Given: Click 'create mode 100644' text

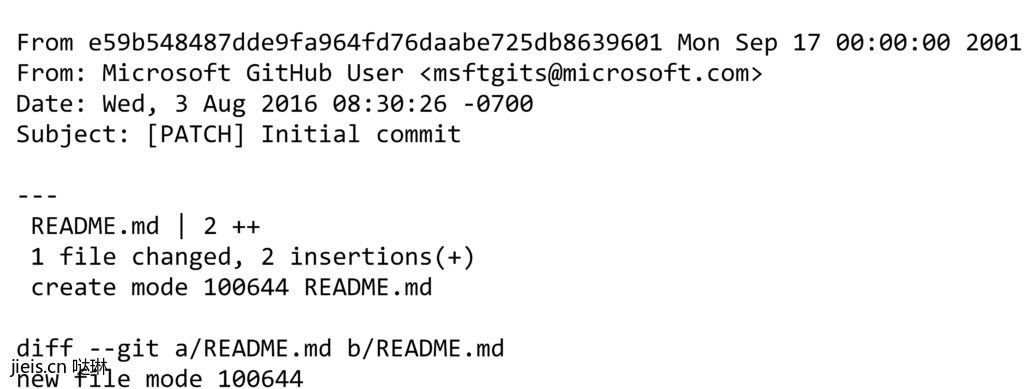Looking at the screenshot, I should pos(159,287).
